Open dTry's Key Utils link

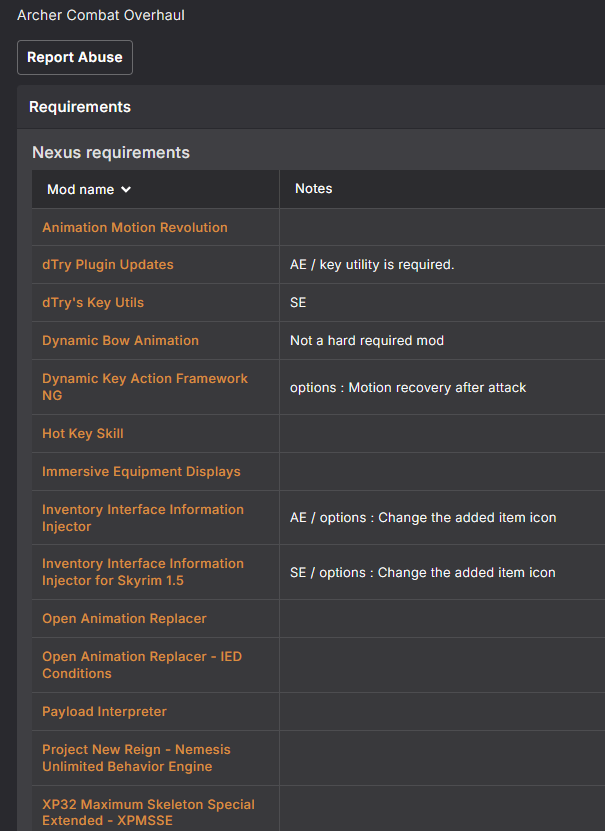93,303
